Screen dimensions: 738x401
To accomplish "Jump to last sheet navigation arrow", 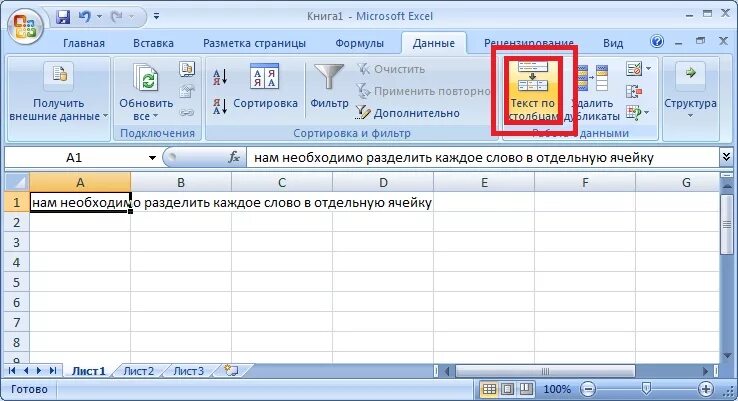I will click(x=53, y=370).
